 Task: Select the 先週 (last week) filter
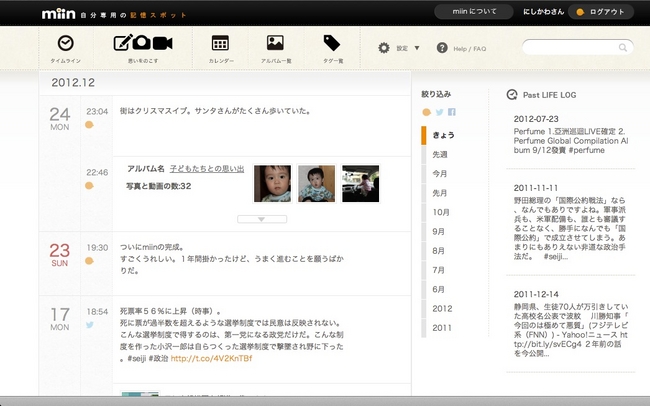pyautogui.click(x=440, y=154)
